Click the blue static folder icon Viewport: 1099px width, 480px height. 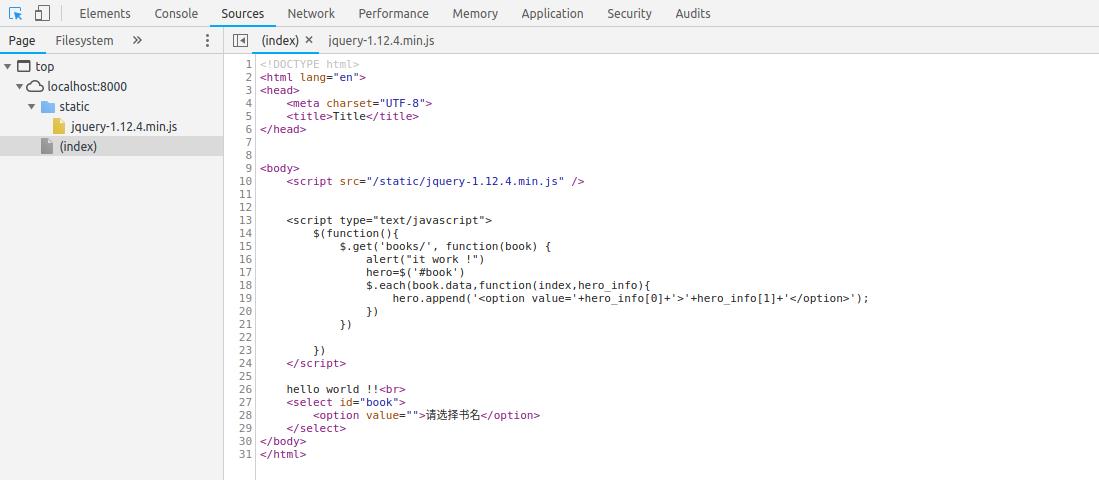point(48,107)
